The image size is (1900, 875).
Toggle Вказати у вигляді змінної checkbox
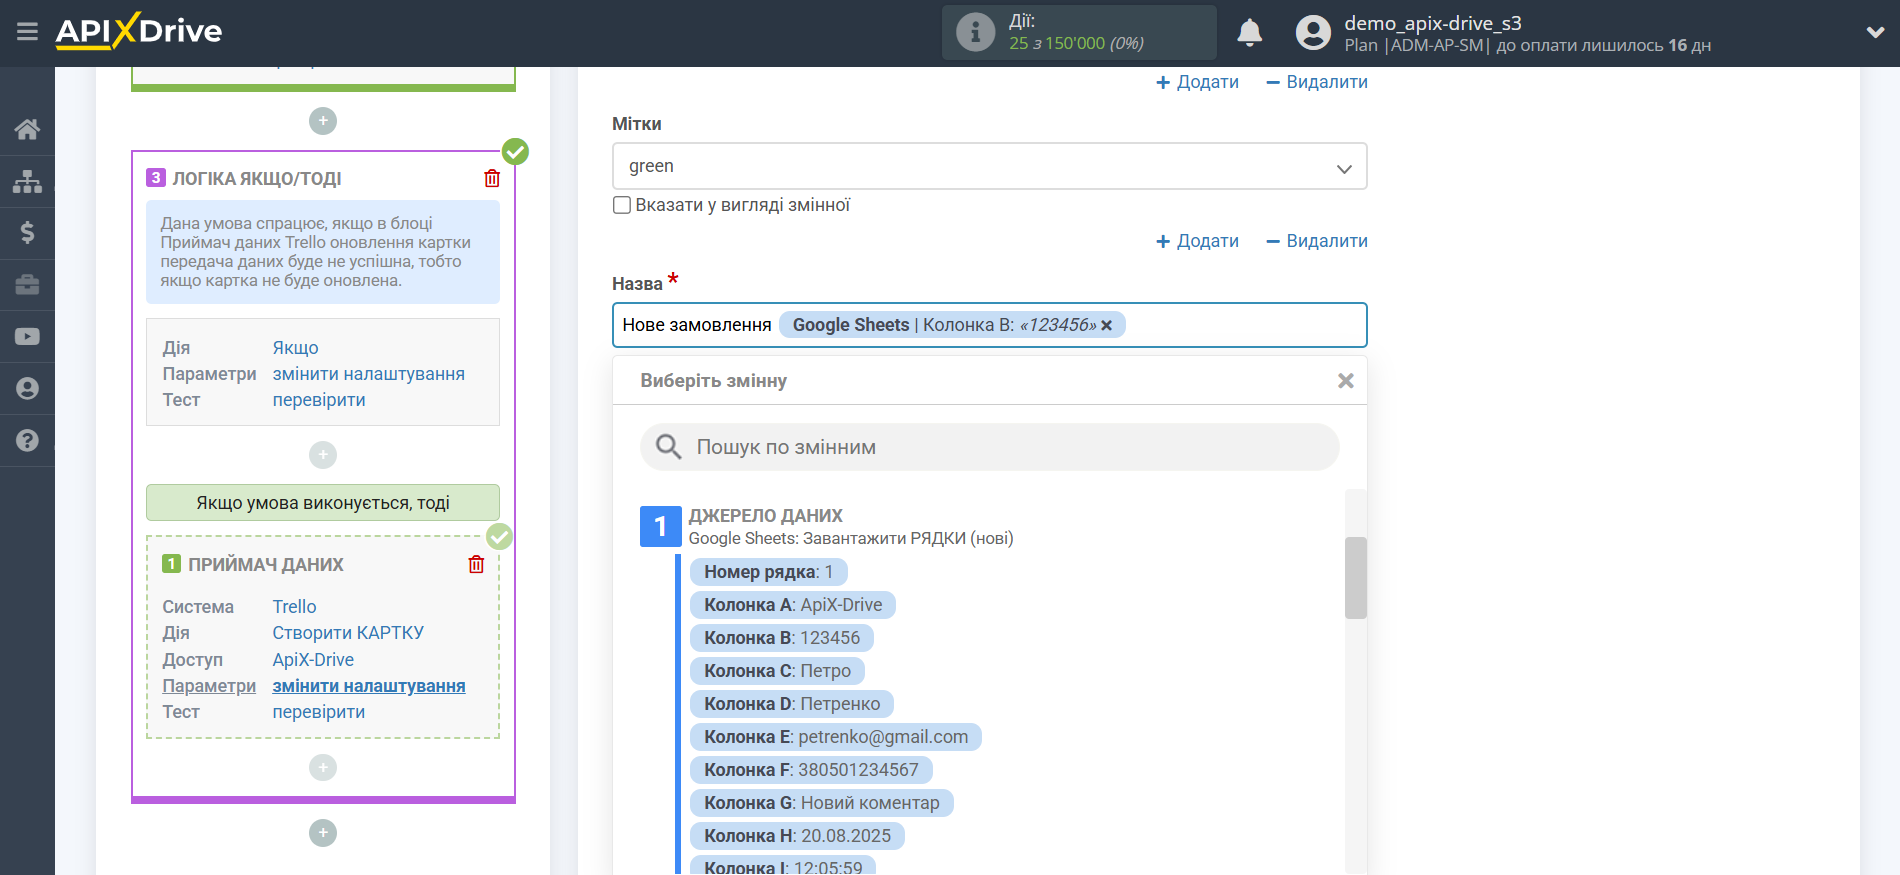click(622, 205)
